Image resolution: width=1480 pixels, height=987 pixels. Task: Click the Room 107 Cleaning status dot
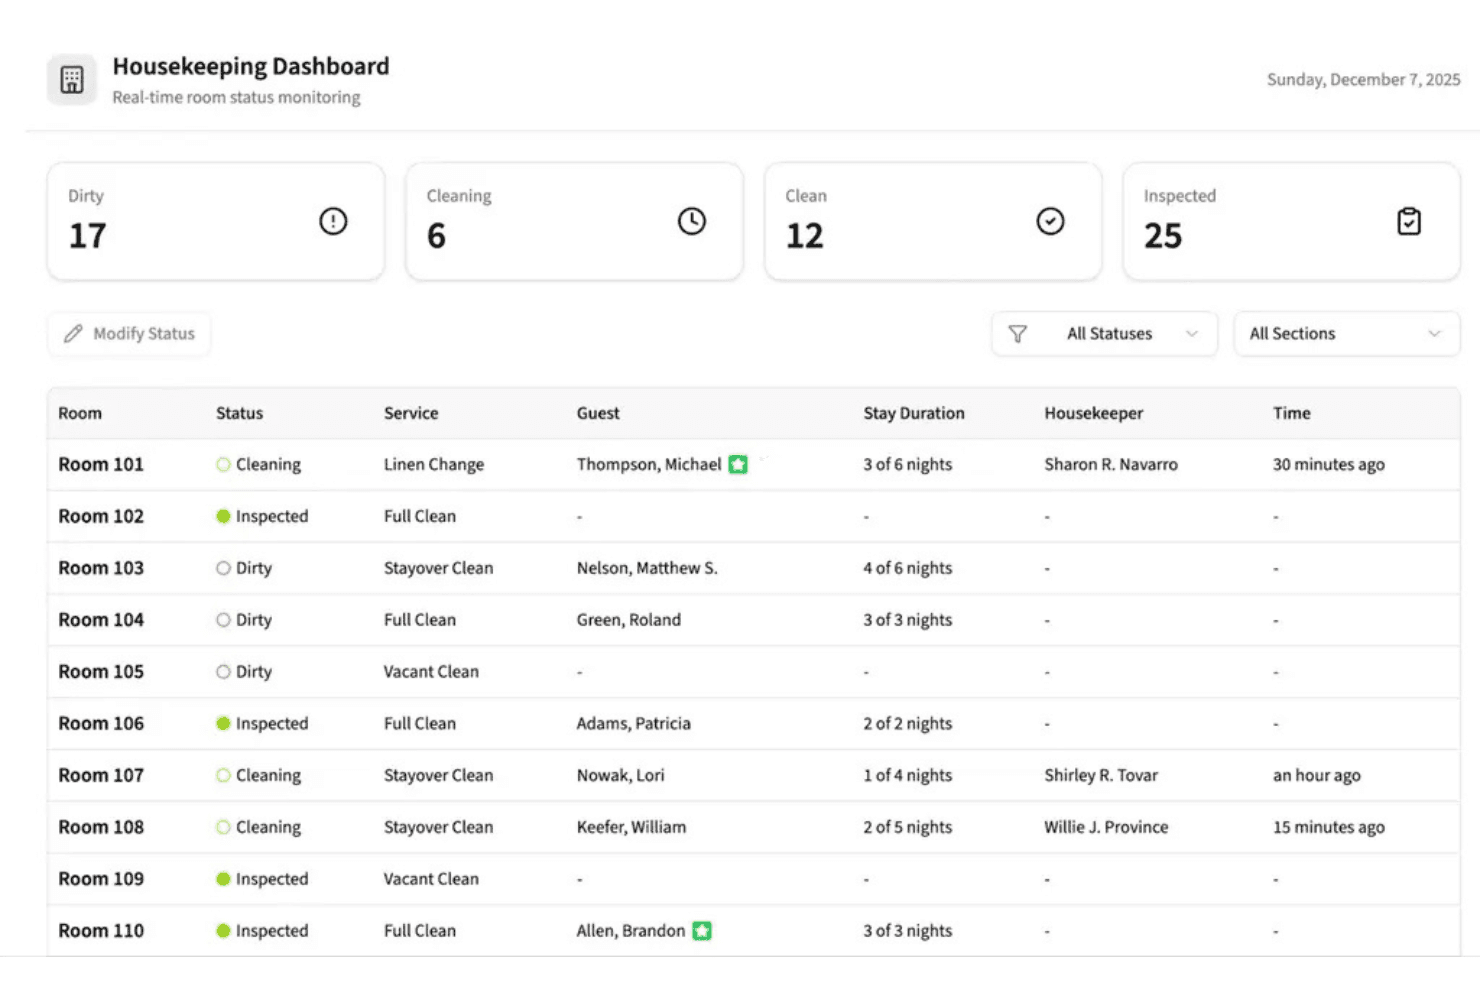click(x=223, y=775)
